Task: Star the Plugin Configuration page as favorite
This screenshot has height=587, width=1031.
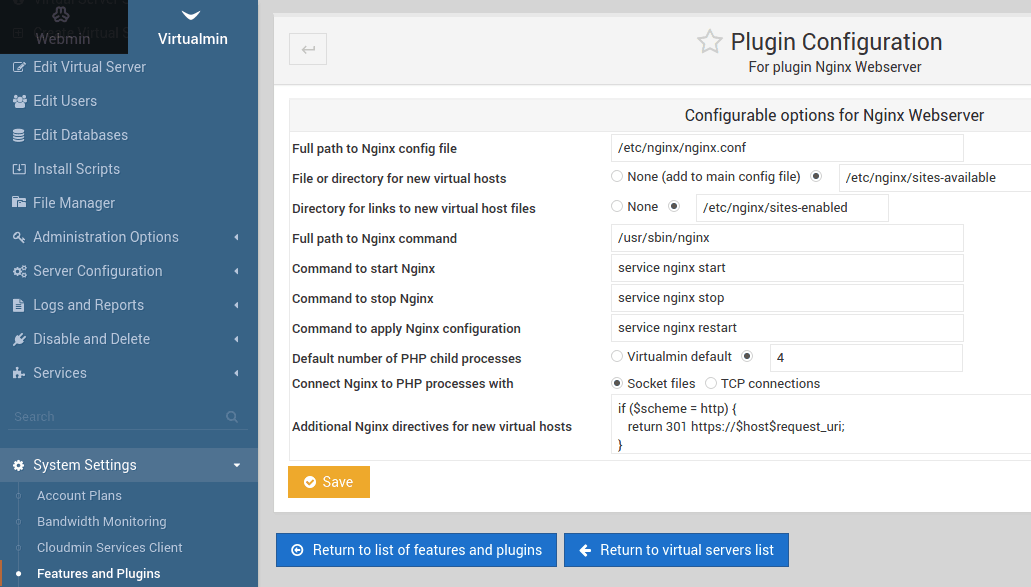Action: coord(710,42)
